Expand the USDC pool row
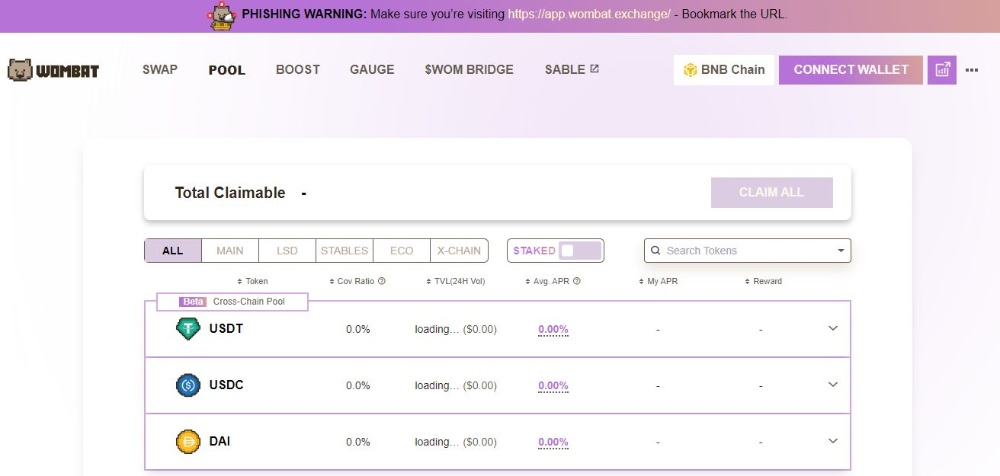The width and height of the screenshot is (1000, 476). point(833,385)
